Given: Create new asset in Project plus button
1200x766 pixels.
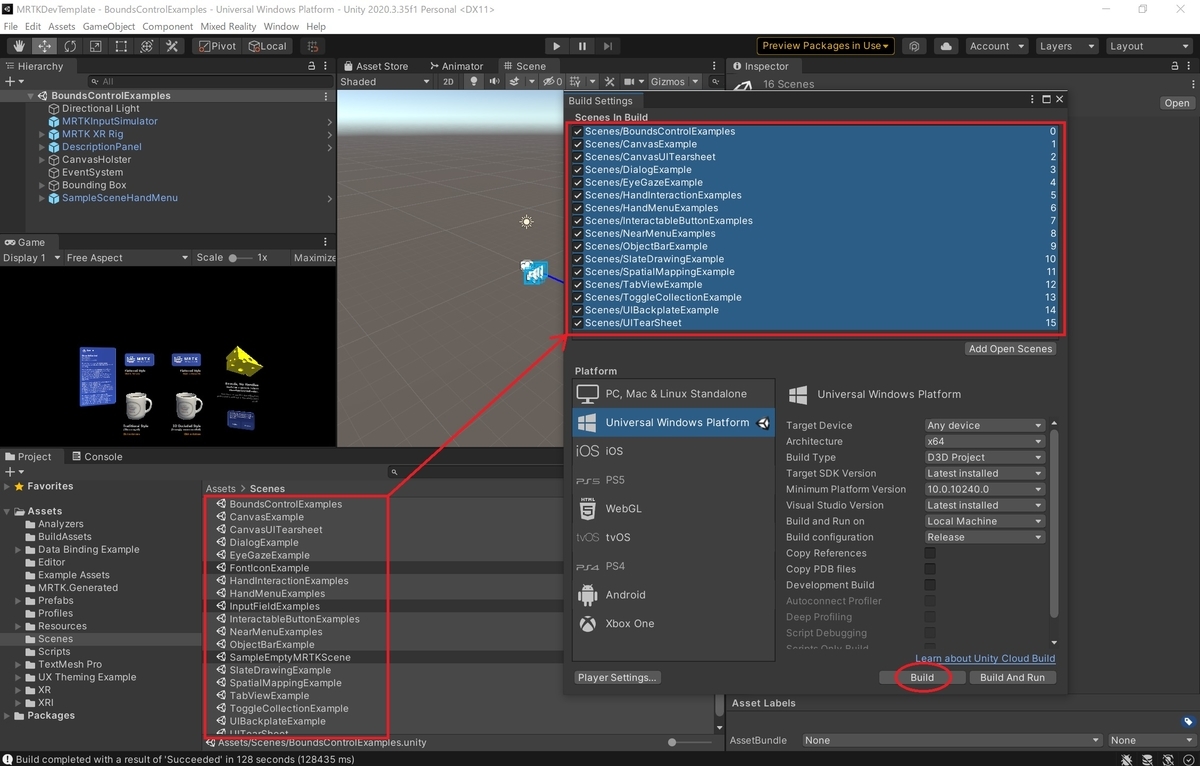Looking at the screenshot, I should [x=10, y=471].
